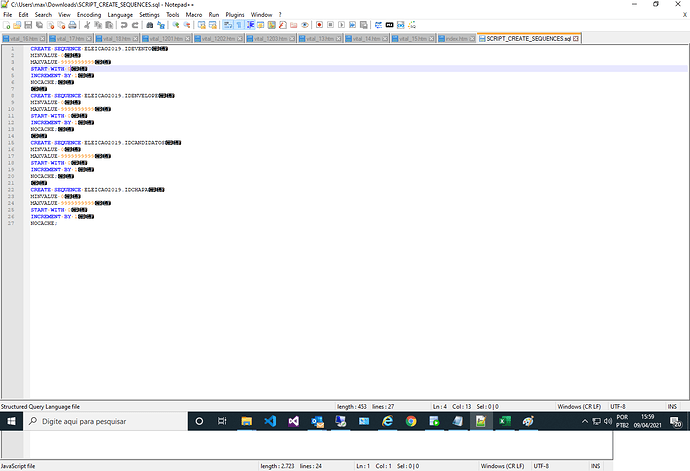Open Google Chrome from taskbar
Screen dimensions: 690x471
coord(411,421)
